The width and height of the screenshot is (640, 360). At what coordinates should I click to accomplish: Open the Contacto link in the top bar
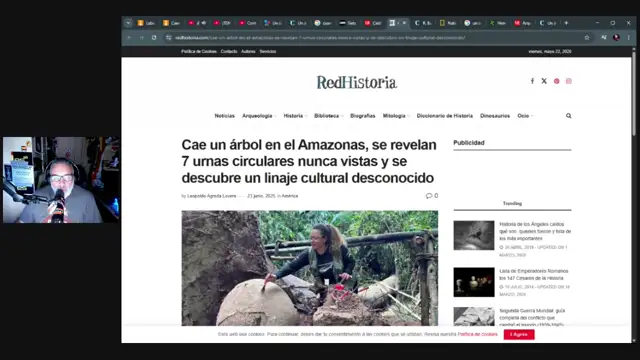tap(229, 51)
